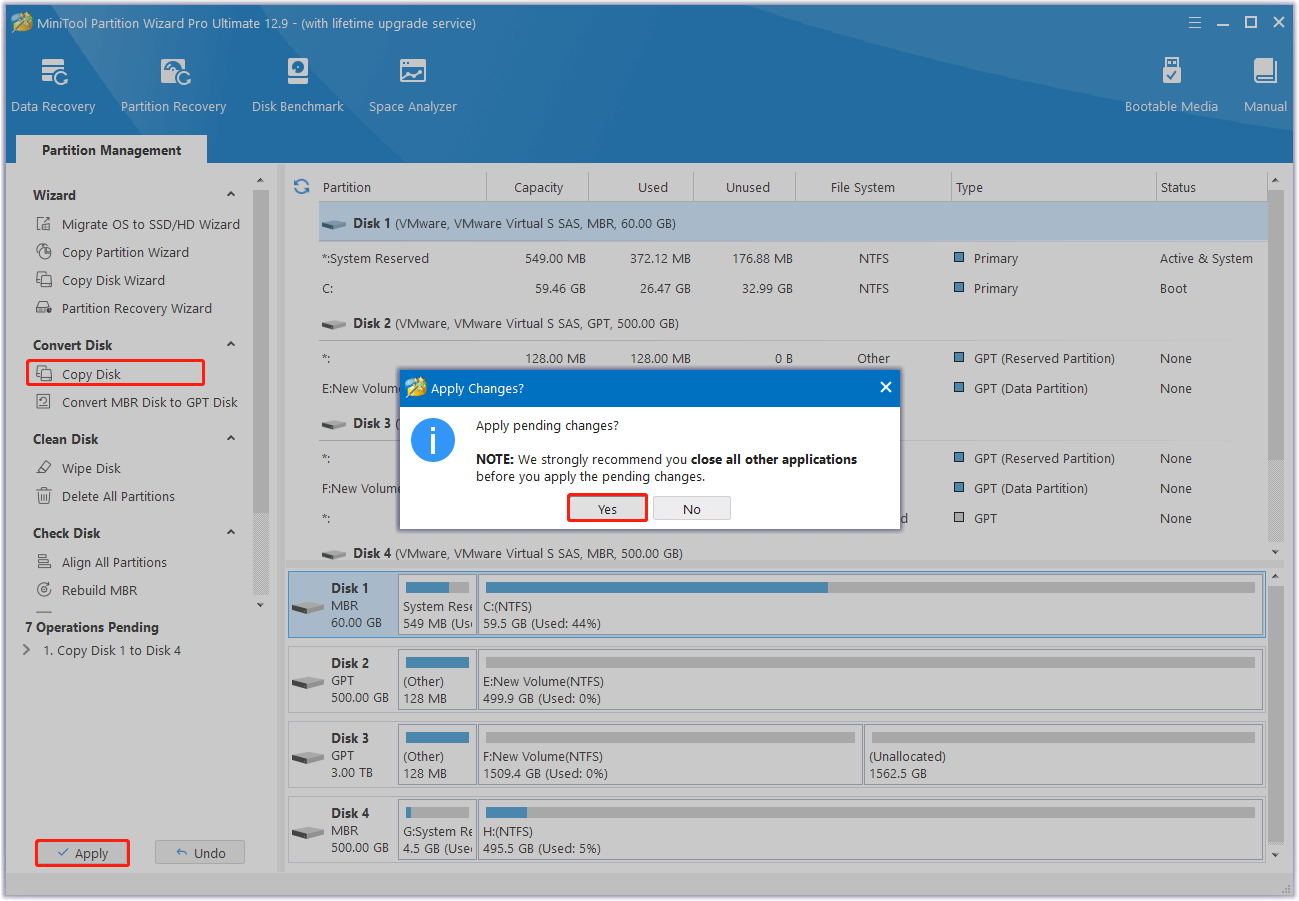Start Partition Recovery Wizard

tap(124, 308)
